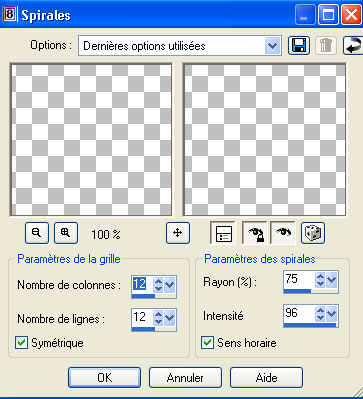Expand Rayon (%) slider dropdown arrow

(x=332, y=279)
